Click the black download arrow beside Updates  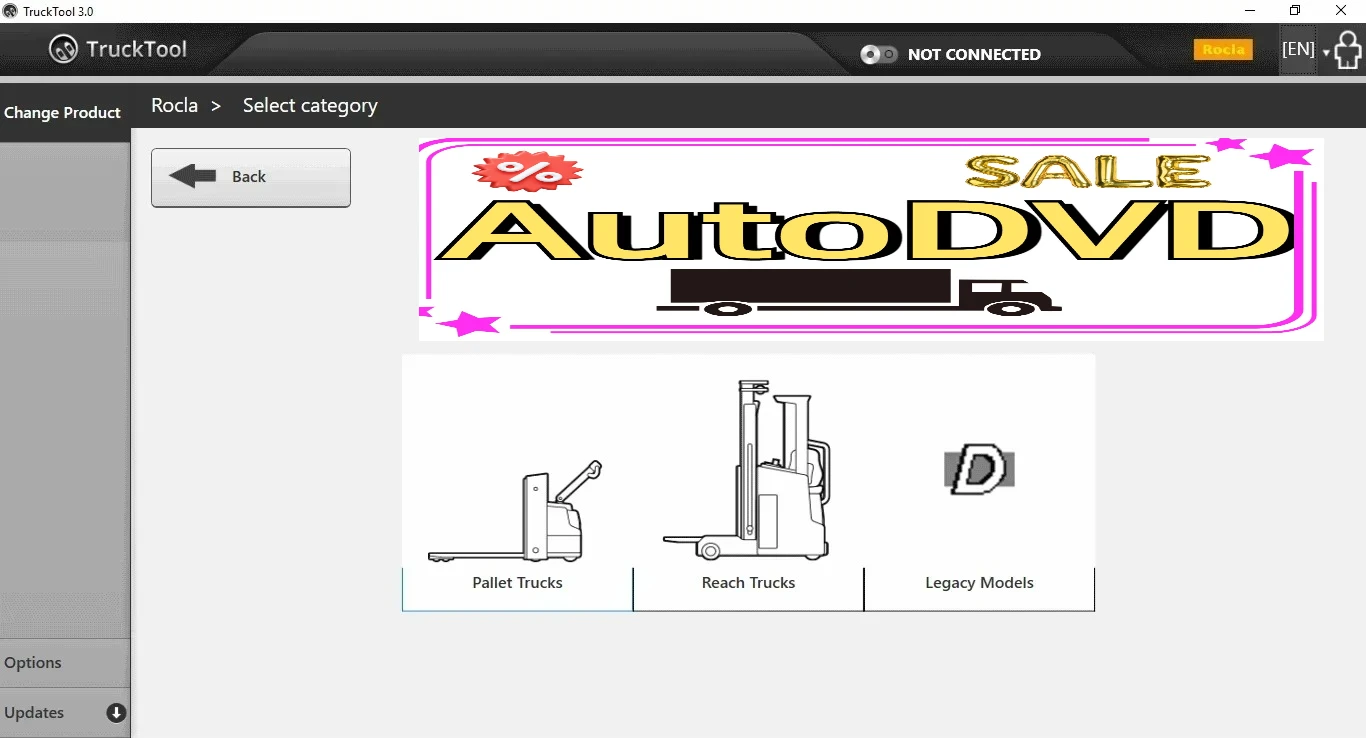click(x=116, y=713)
